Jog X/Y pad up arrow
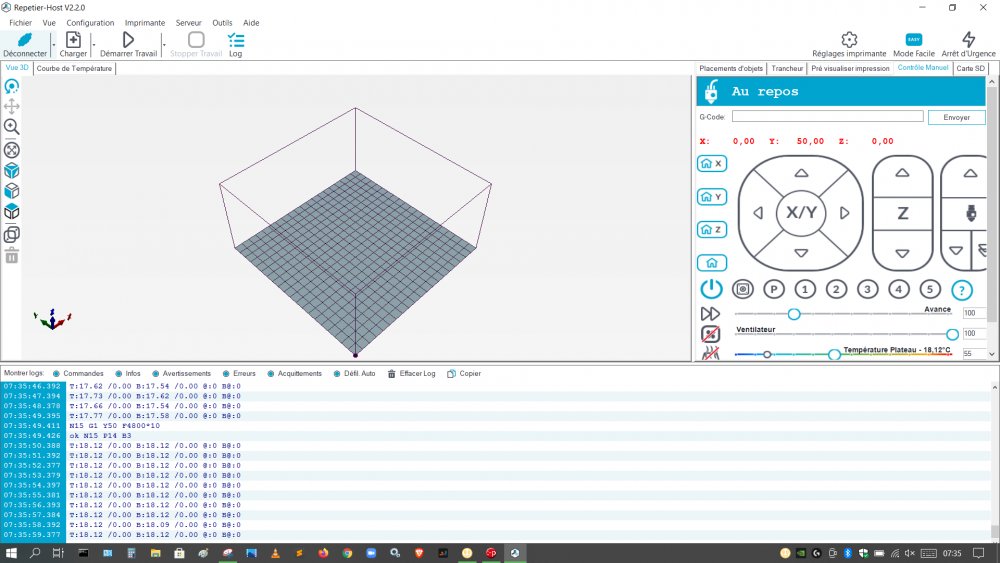Viewport: 1000px width, 563px height. (x=802, y=173)
